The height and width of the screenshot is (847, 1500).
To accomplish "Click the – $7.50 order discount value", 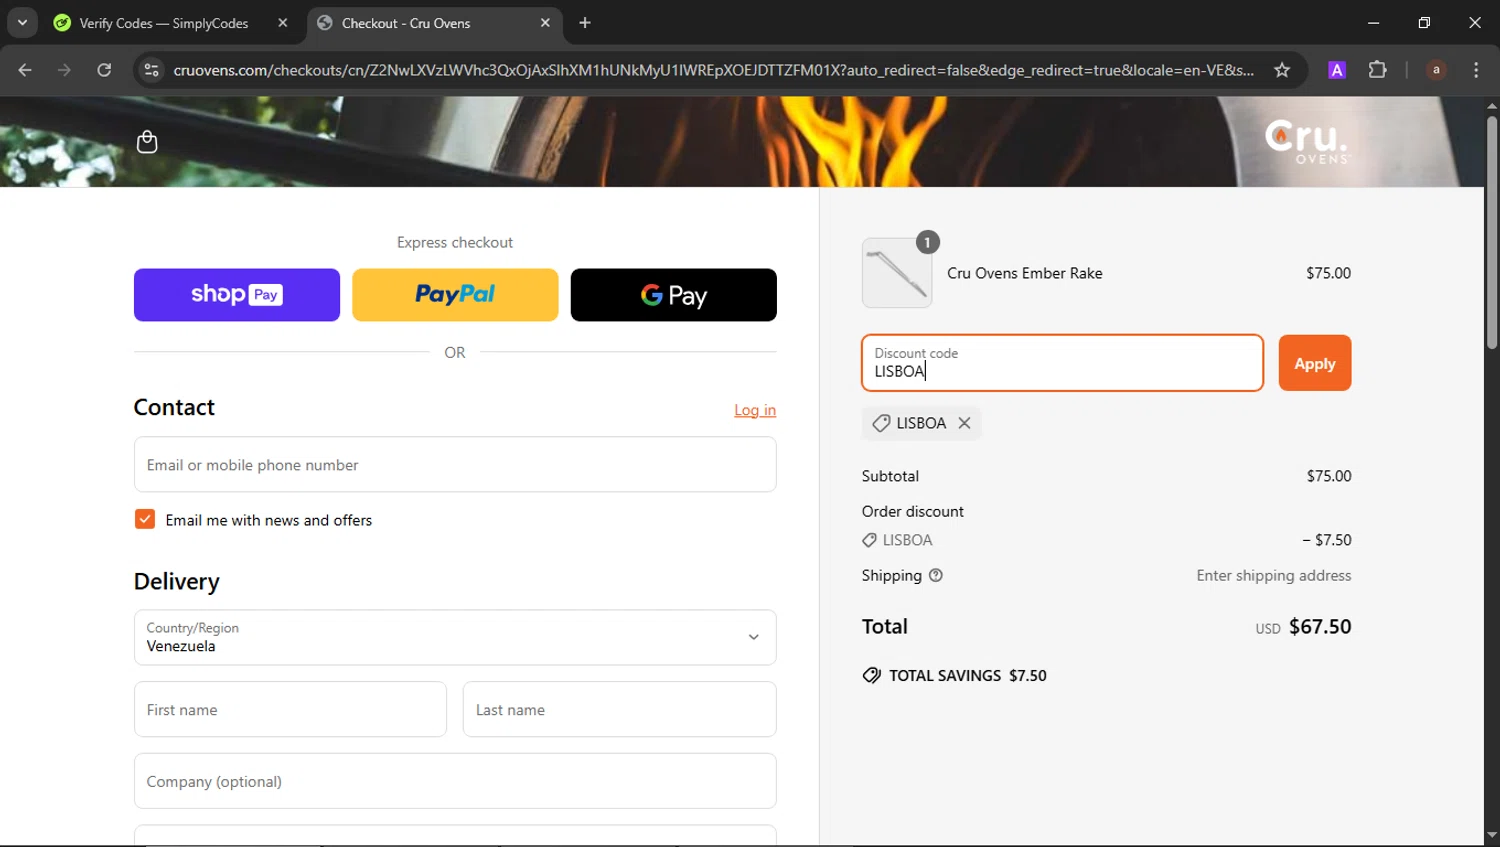I will coord(1327,540).
